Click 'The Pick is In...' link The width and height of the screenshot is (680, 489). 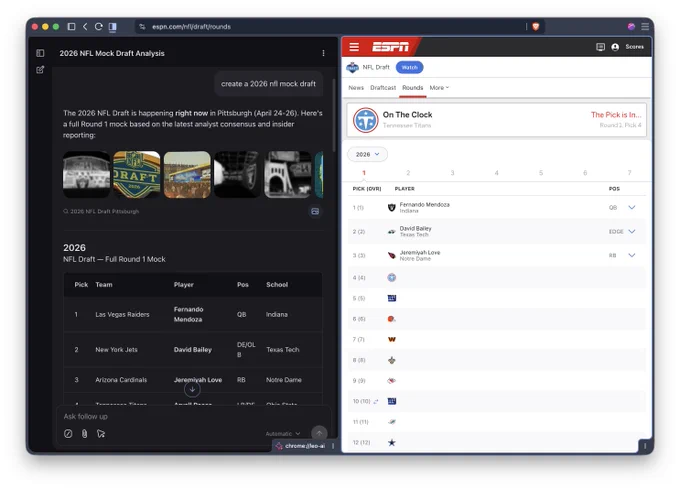(x=616, y=114)
